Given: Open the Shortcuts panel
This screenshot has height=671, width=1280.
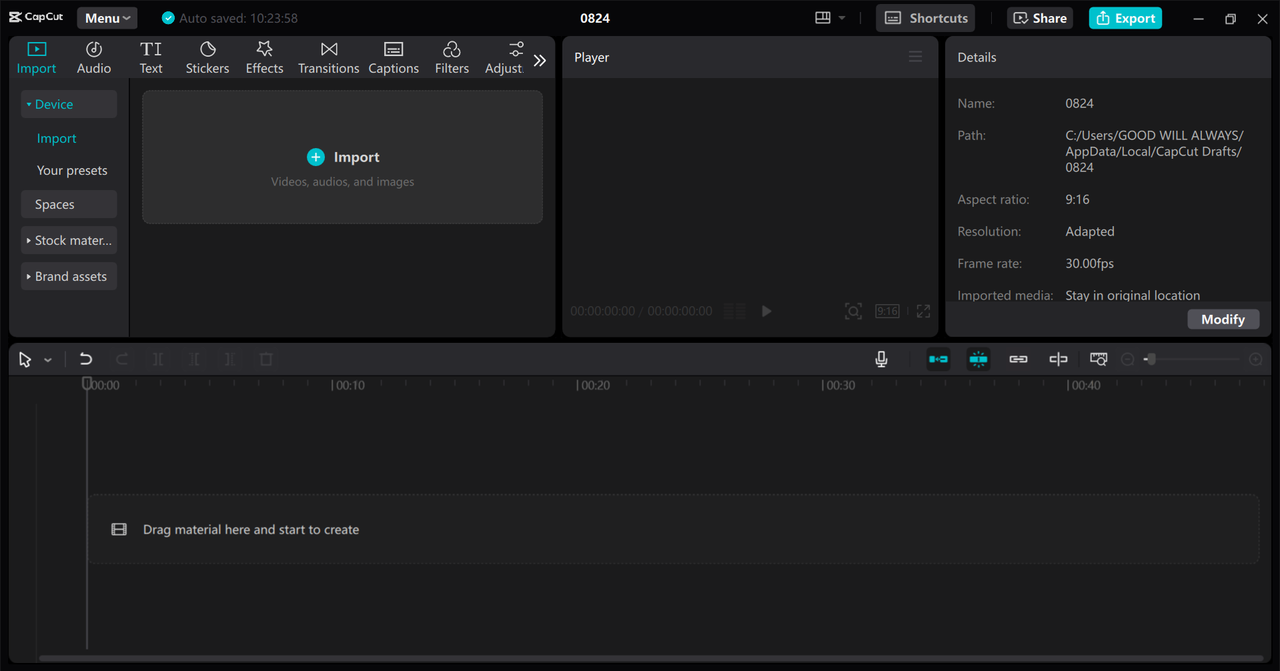Looking at the screenshot, I should point(926,18).
